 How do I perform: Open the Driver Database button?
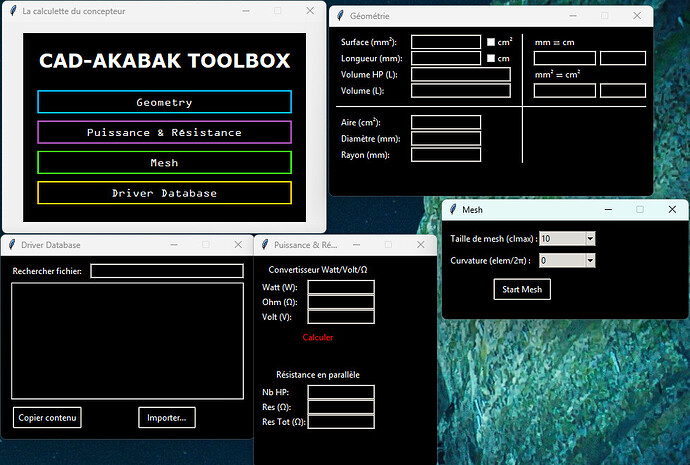[164, 193]
